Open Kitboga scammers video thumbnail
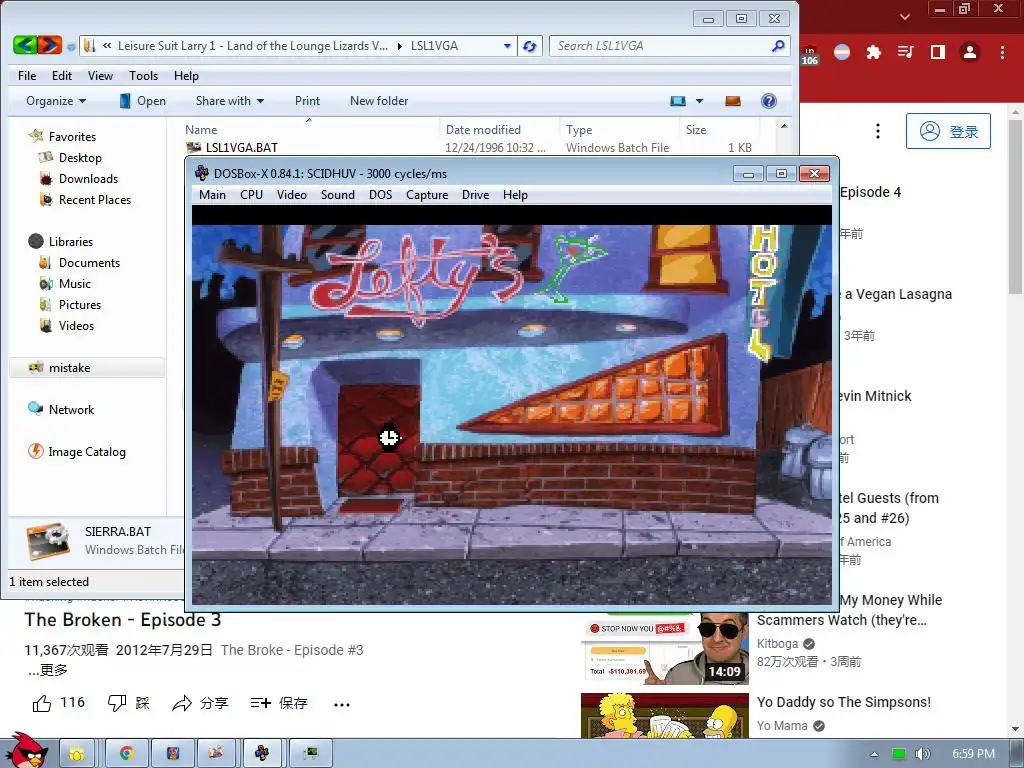1024x768 pixels. (665, 648)
